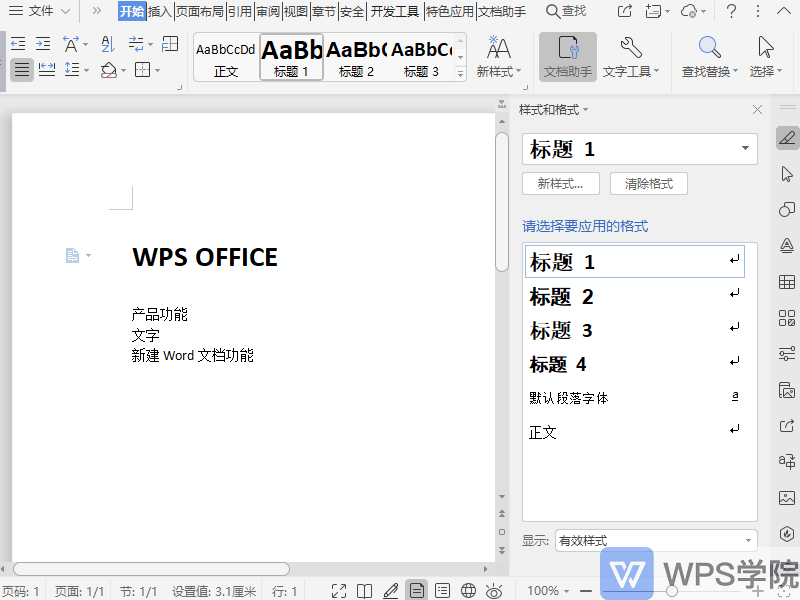Open 文字工具 wrench tool
This screenshot has width=800, height=600.
[x=631, y=57]
